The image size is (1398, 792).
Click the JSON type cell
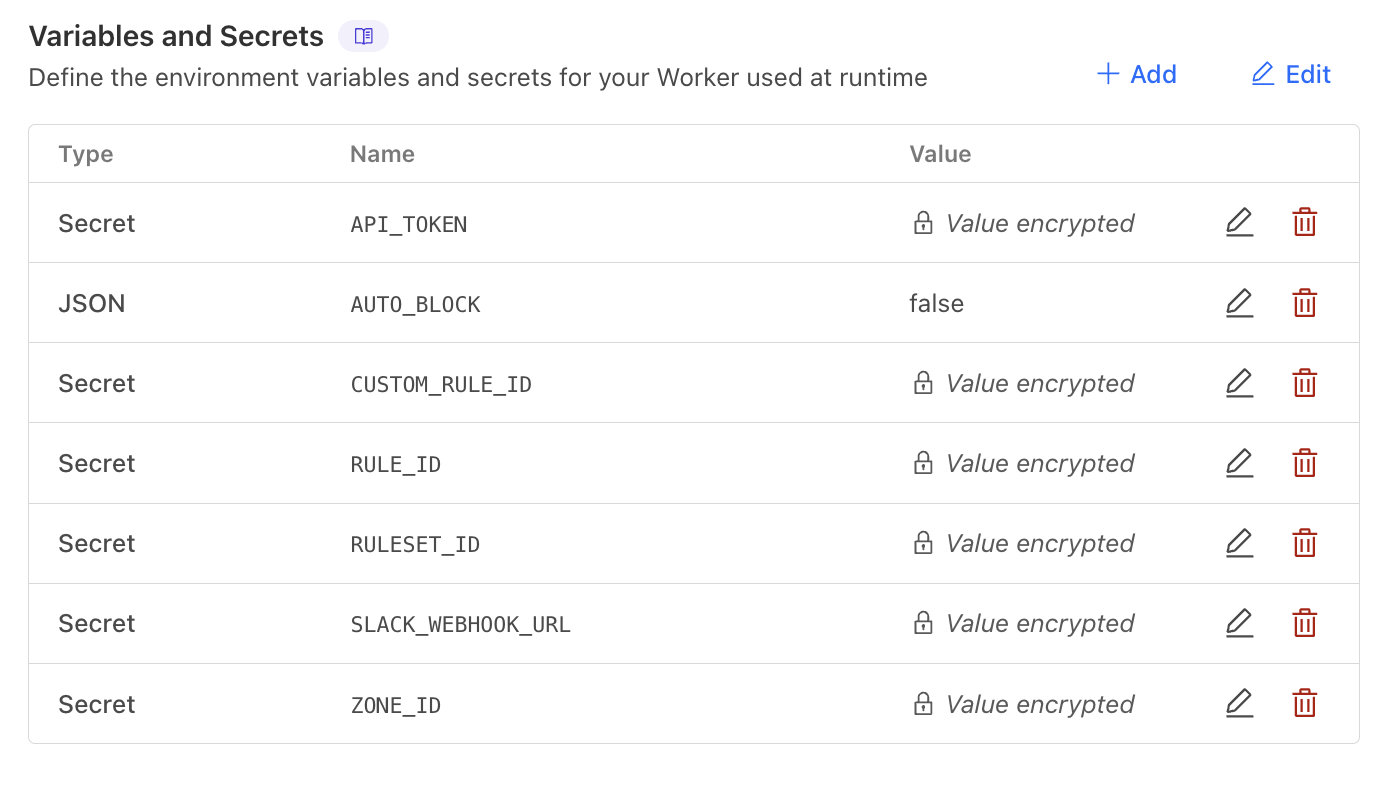(x=92, y=303)
